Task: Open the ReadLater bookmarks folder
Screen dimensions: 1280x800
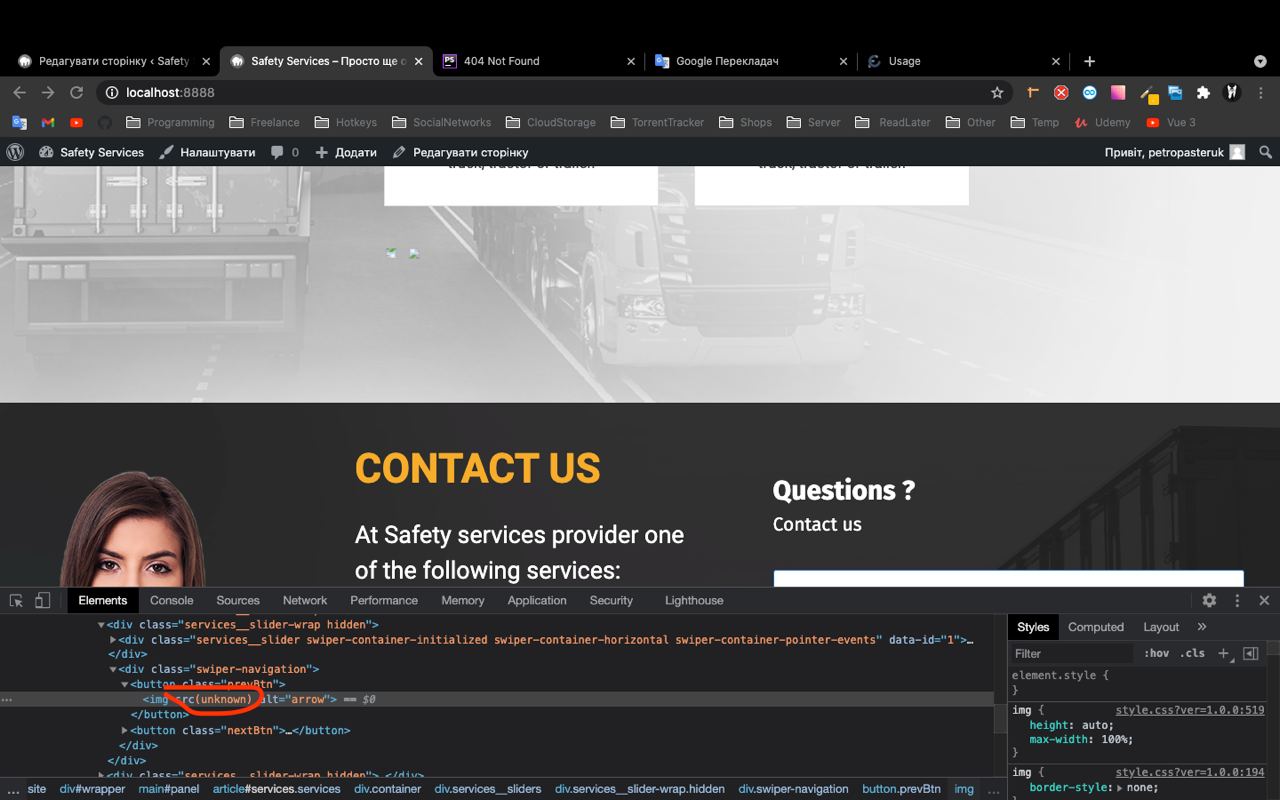Action: click(893, 122)
